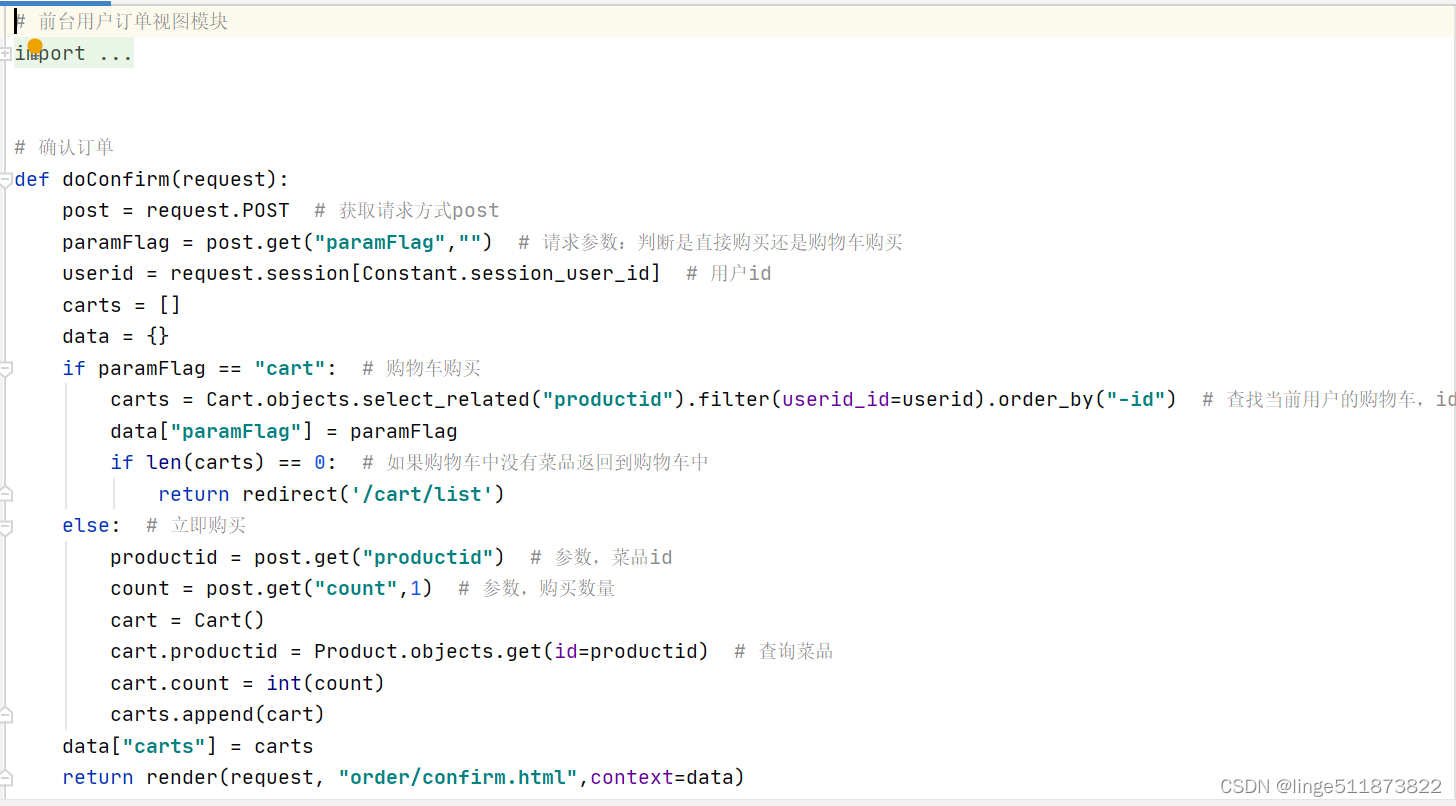Click the comment '# 查询菜品'
The image size is (1456, 806).
tap(784, 652)
